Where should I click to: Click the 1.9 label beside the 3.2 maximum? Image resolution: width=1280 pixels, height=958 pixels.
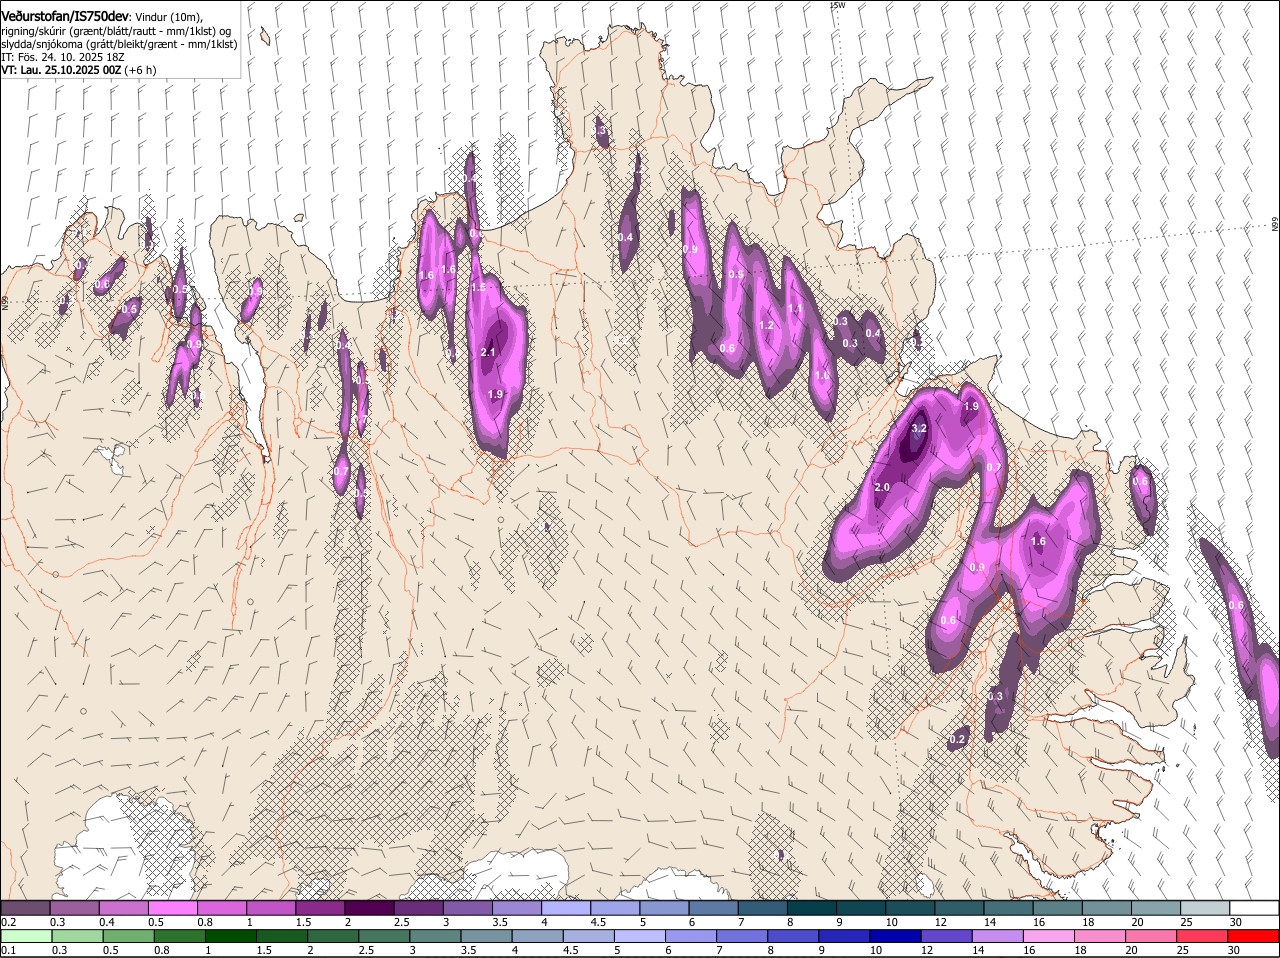[x=971, y=407]
